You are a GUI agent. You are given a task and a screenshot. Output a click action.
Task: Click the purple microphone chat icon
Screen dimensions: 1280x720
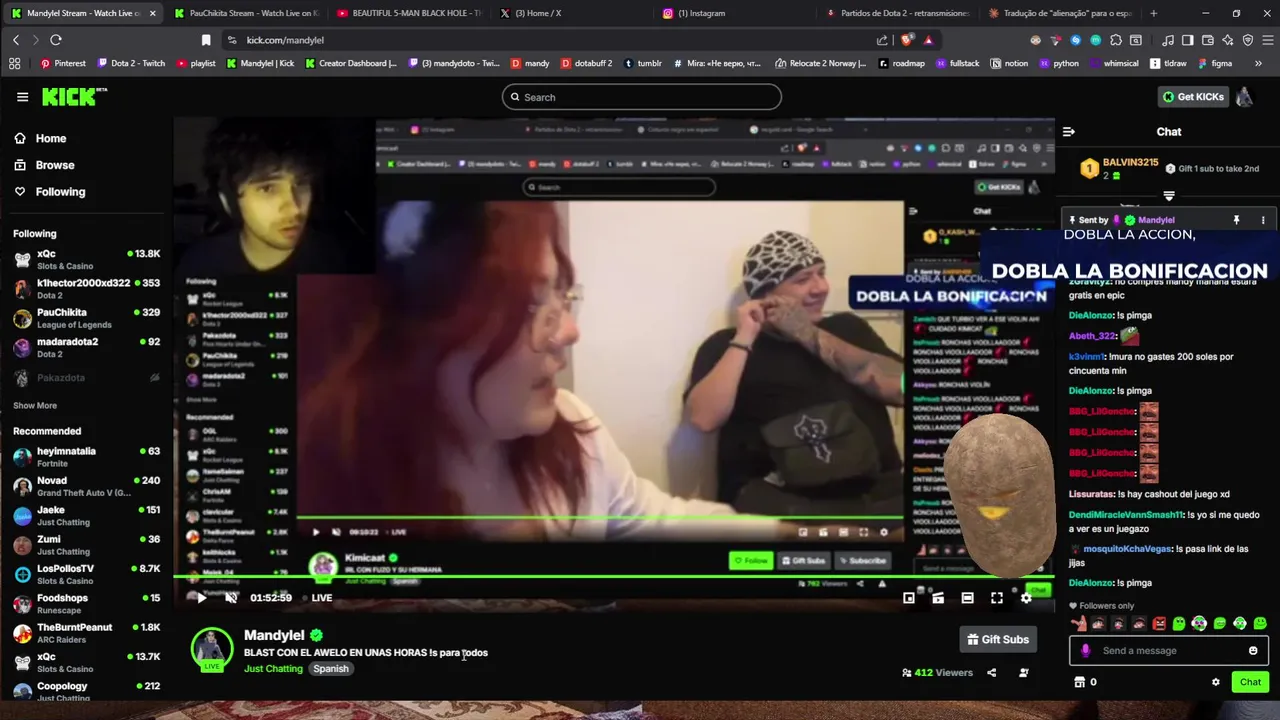[1086, 651]
